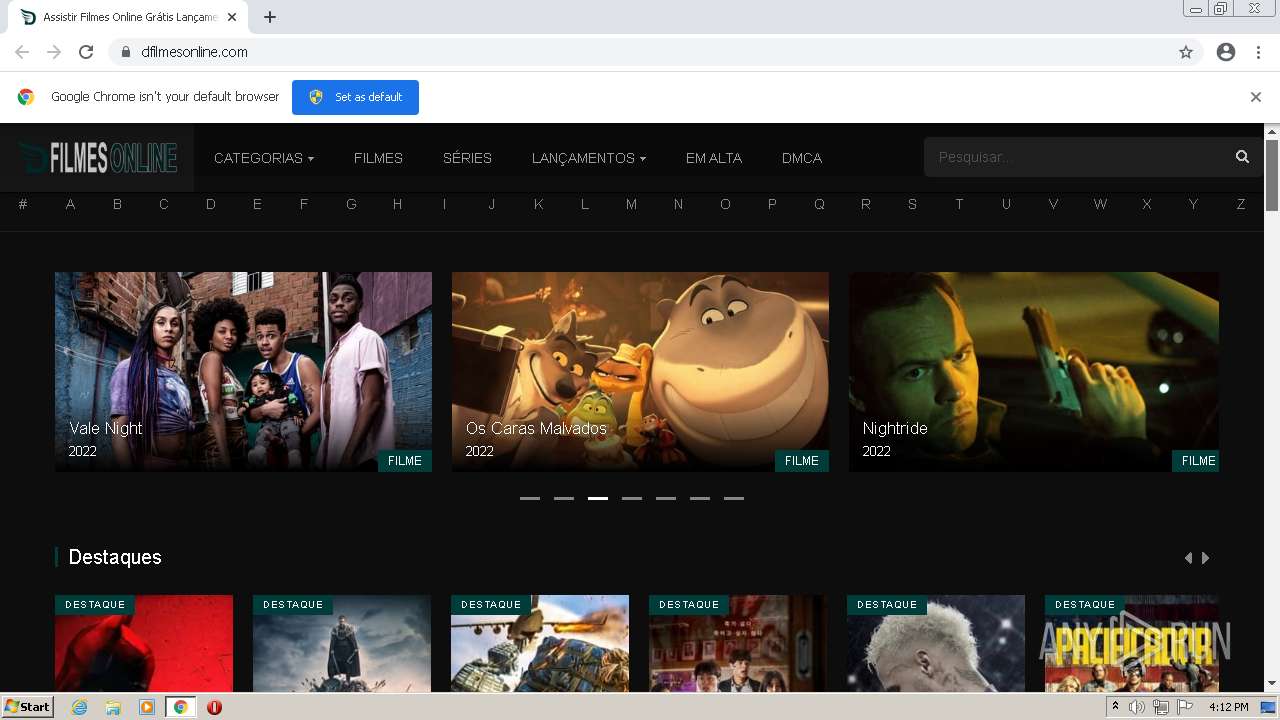Select fourth carousel slide indicator
The width and height of the screenshot is (1280, 720).
point(632,498)
